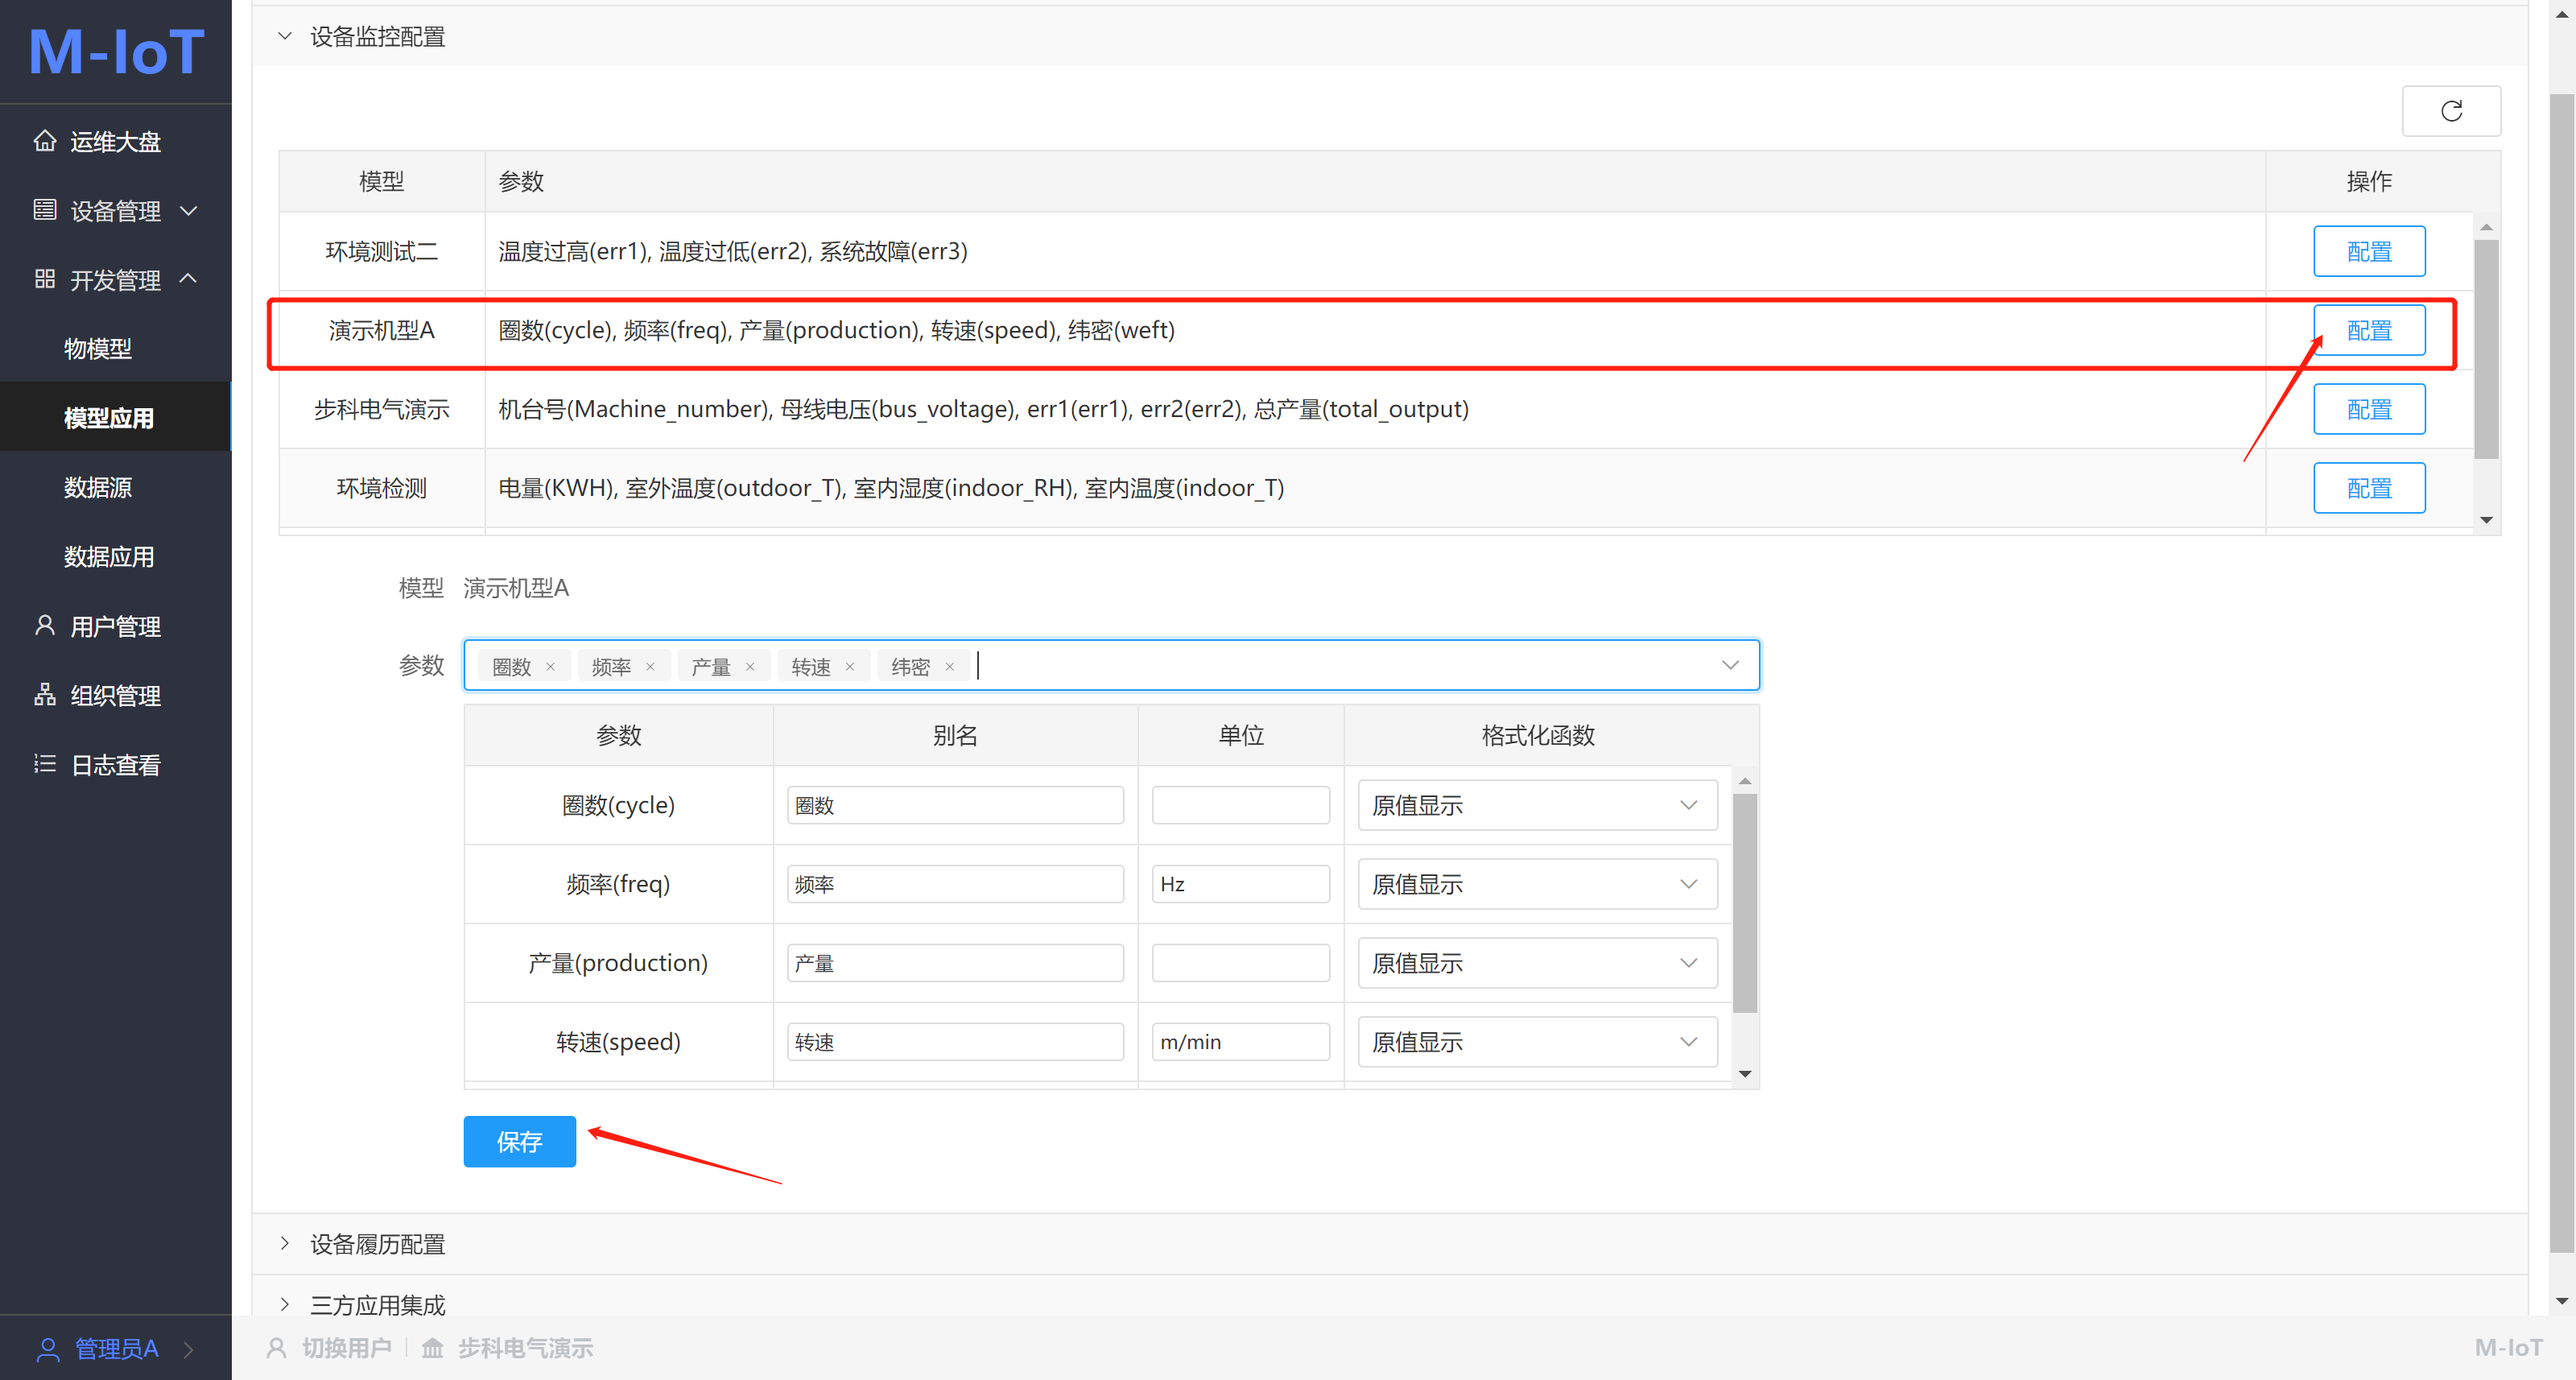Click the 别名 input for 转速(speed)
The image size is (2576, 1380).
(x=955, y=1042)
